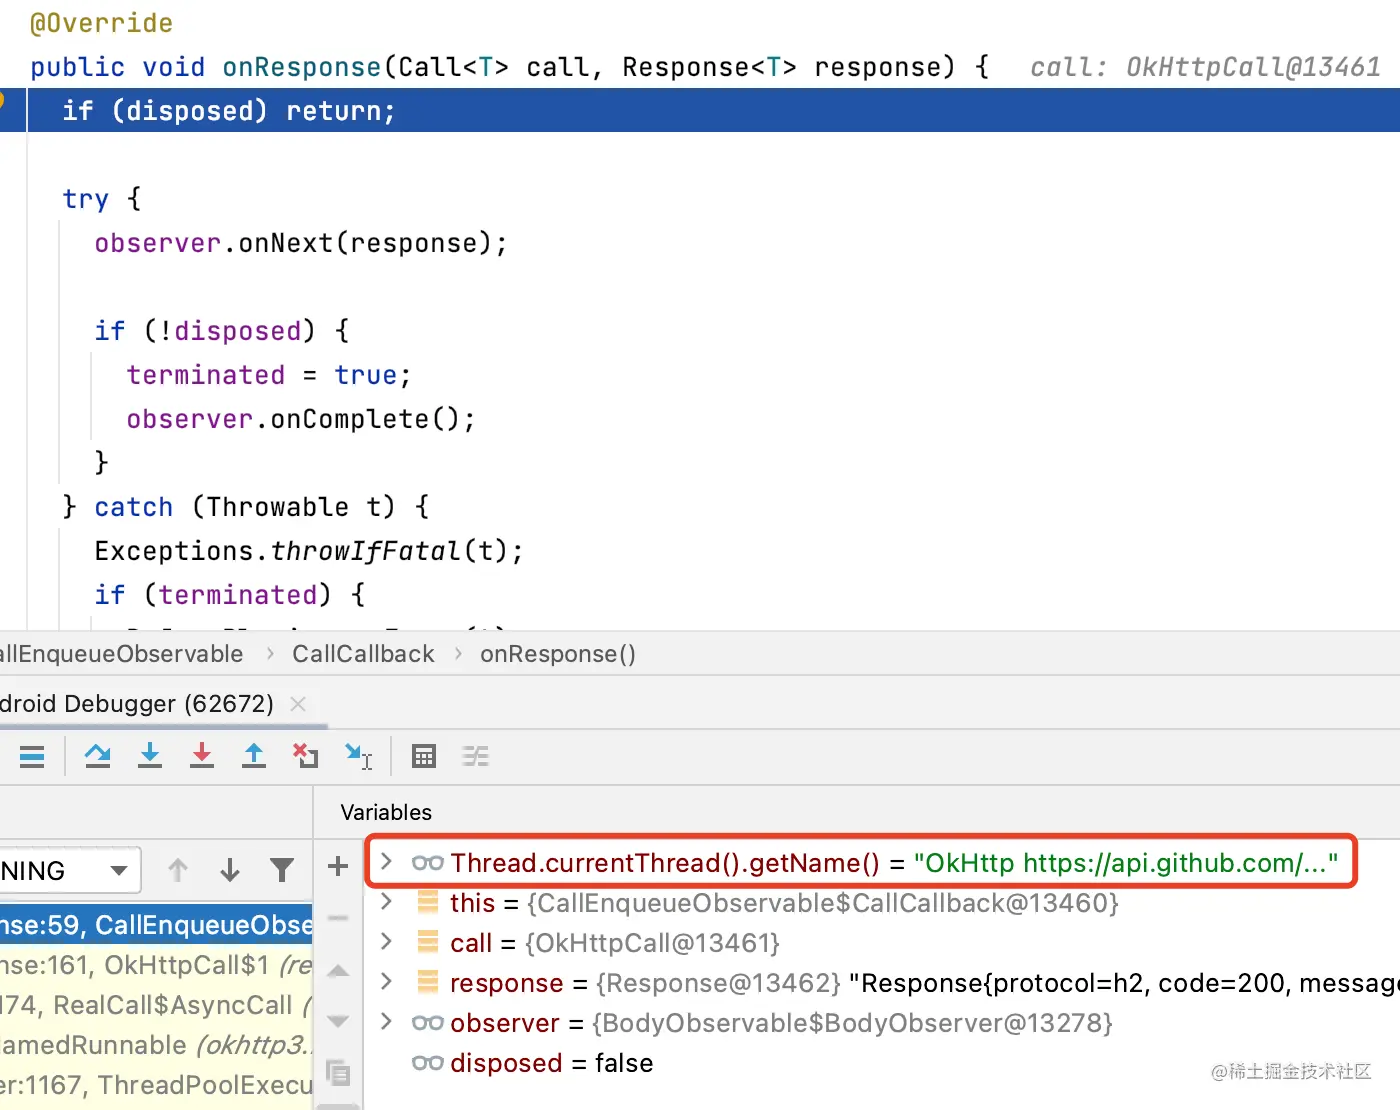Click the response value {Response@13462}

coord(718,983)
